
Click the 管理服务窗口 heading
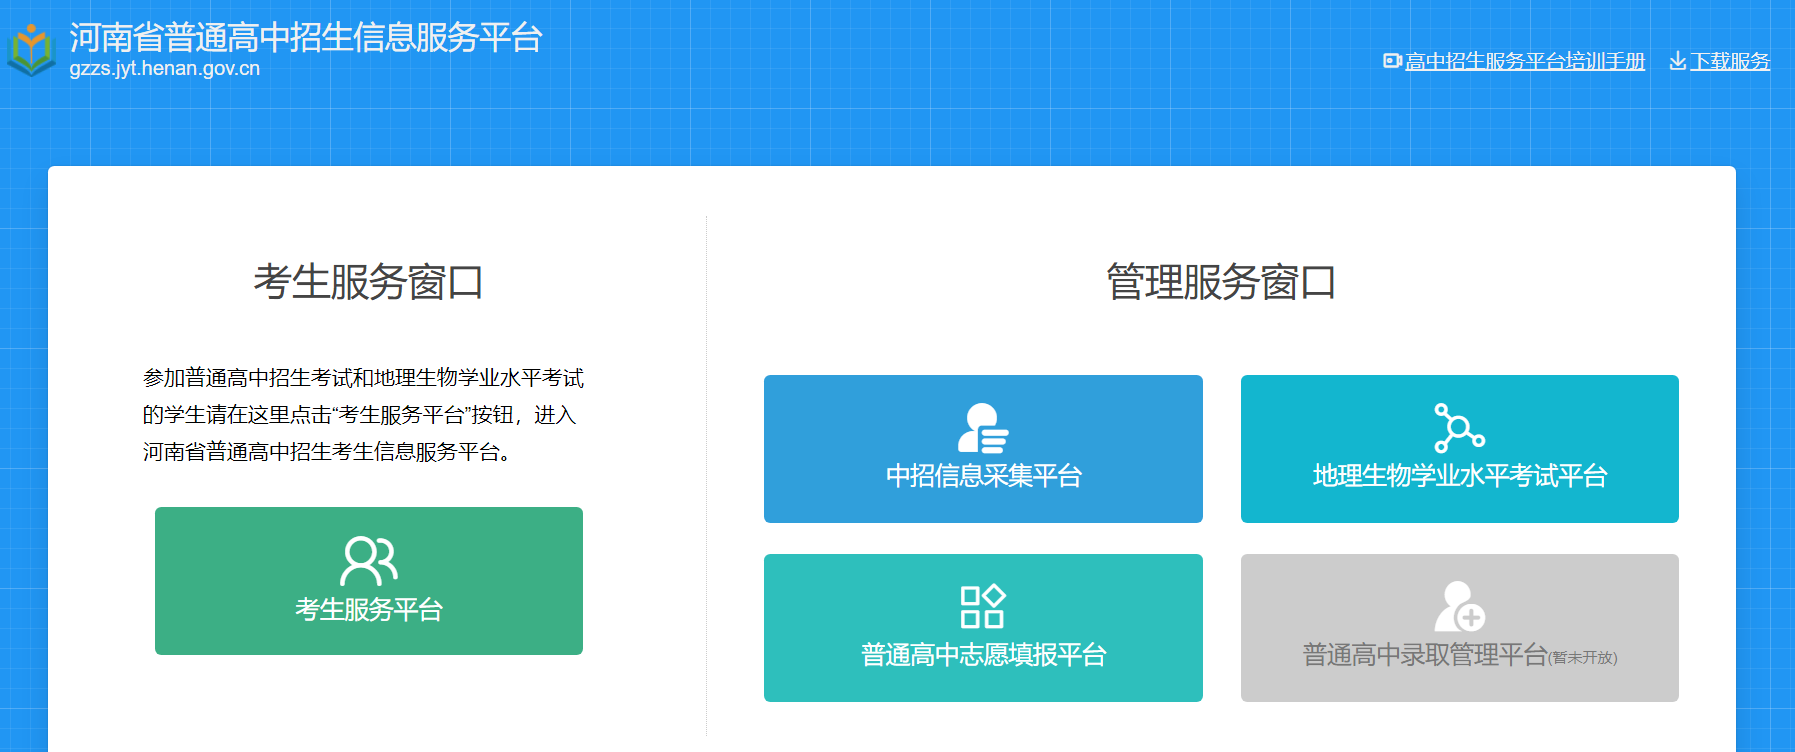[1220, 282]
